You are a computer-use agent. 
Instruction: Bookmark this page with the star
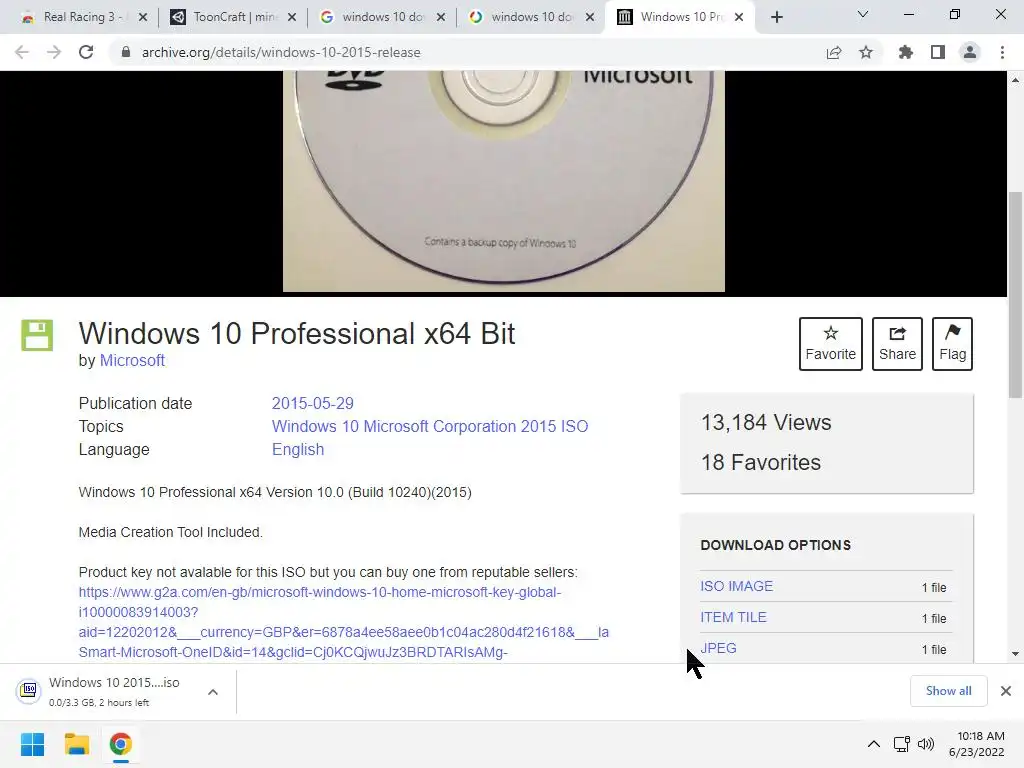point(866,52)
